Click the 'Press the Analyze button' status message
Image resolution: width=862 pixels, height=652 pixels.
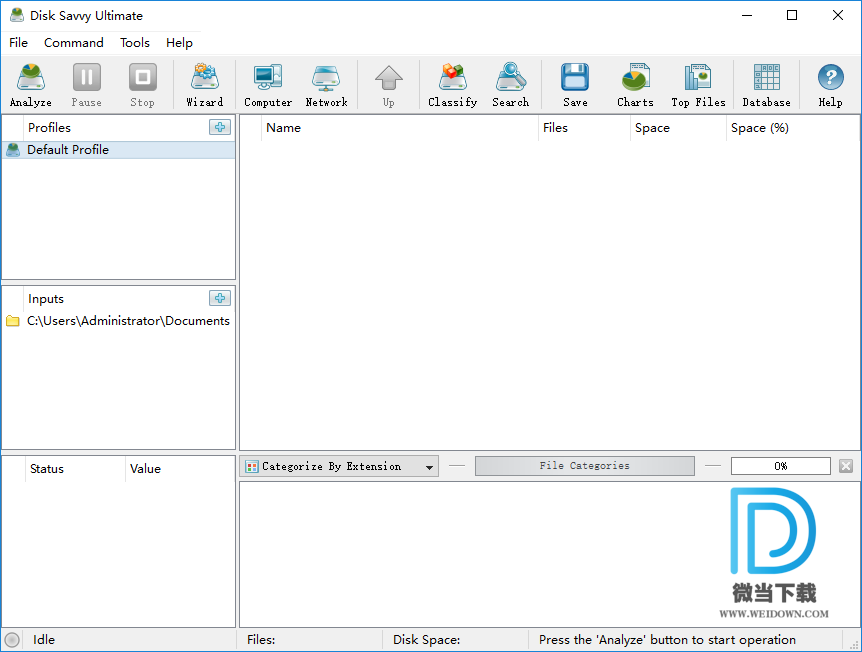tap(667, 640)
